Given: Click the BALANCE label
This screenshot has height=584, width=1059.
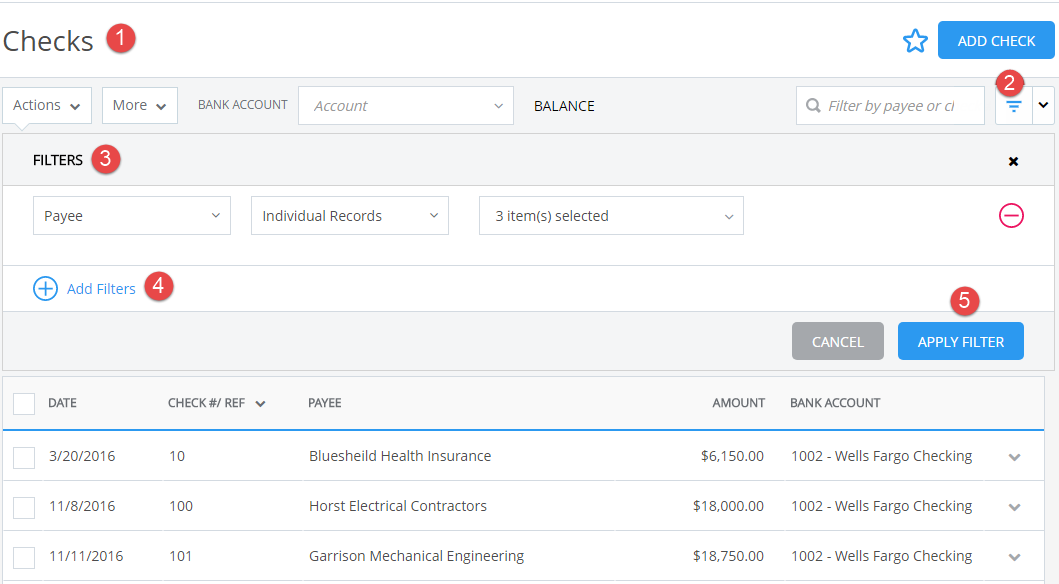Looking at the screenshot, I should (565, 106).
